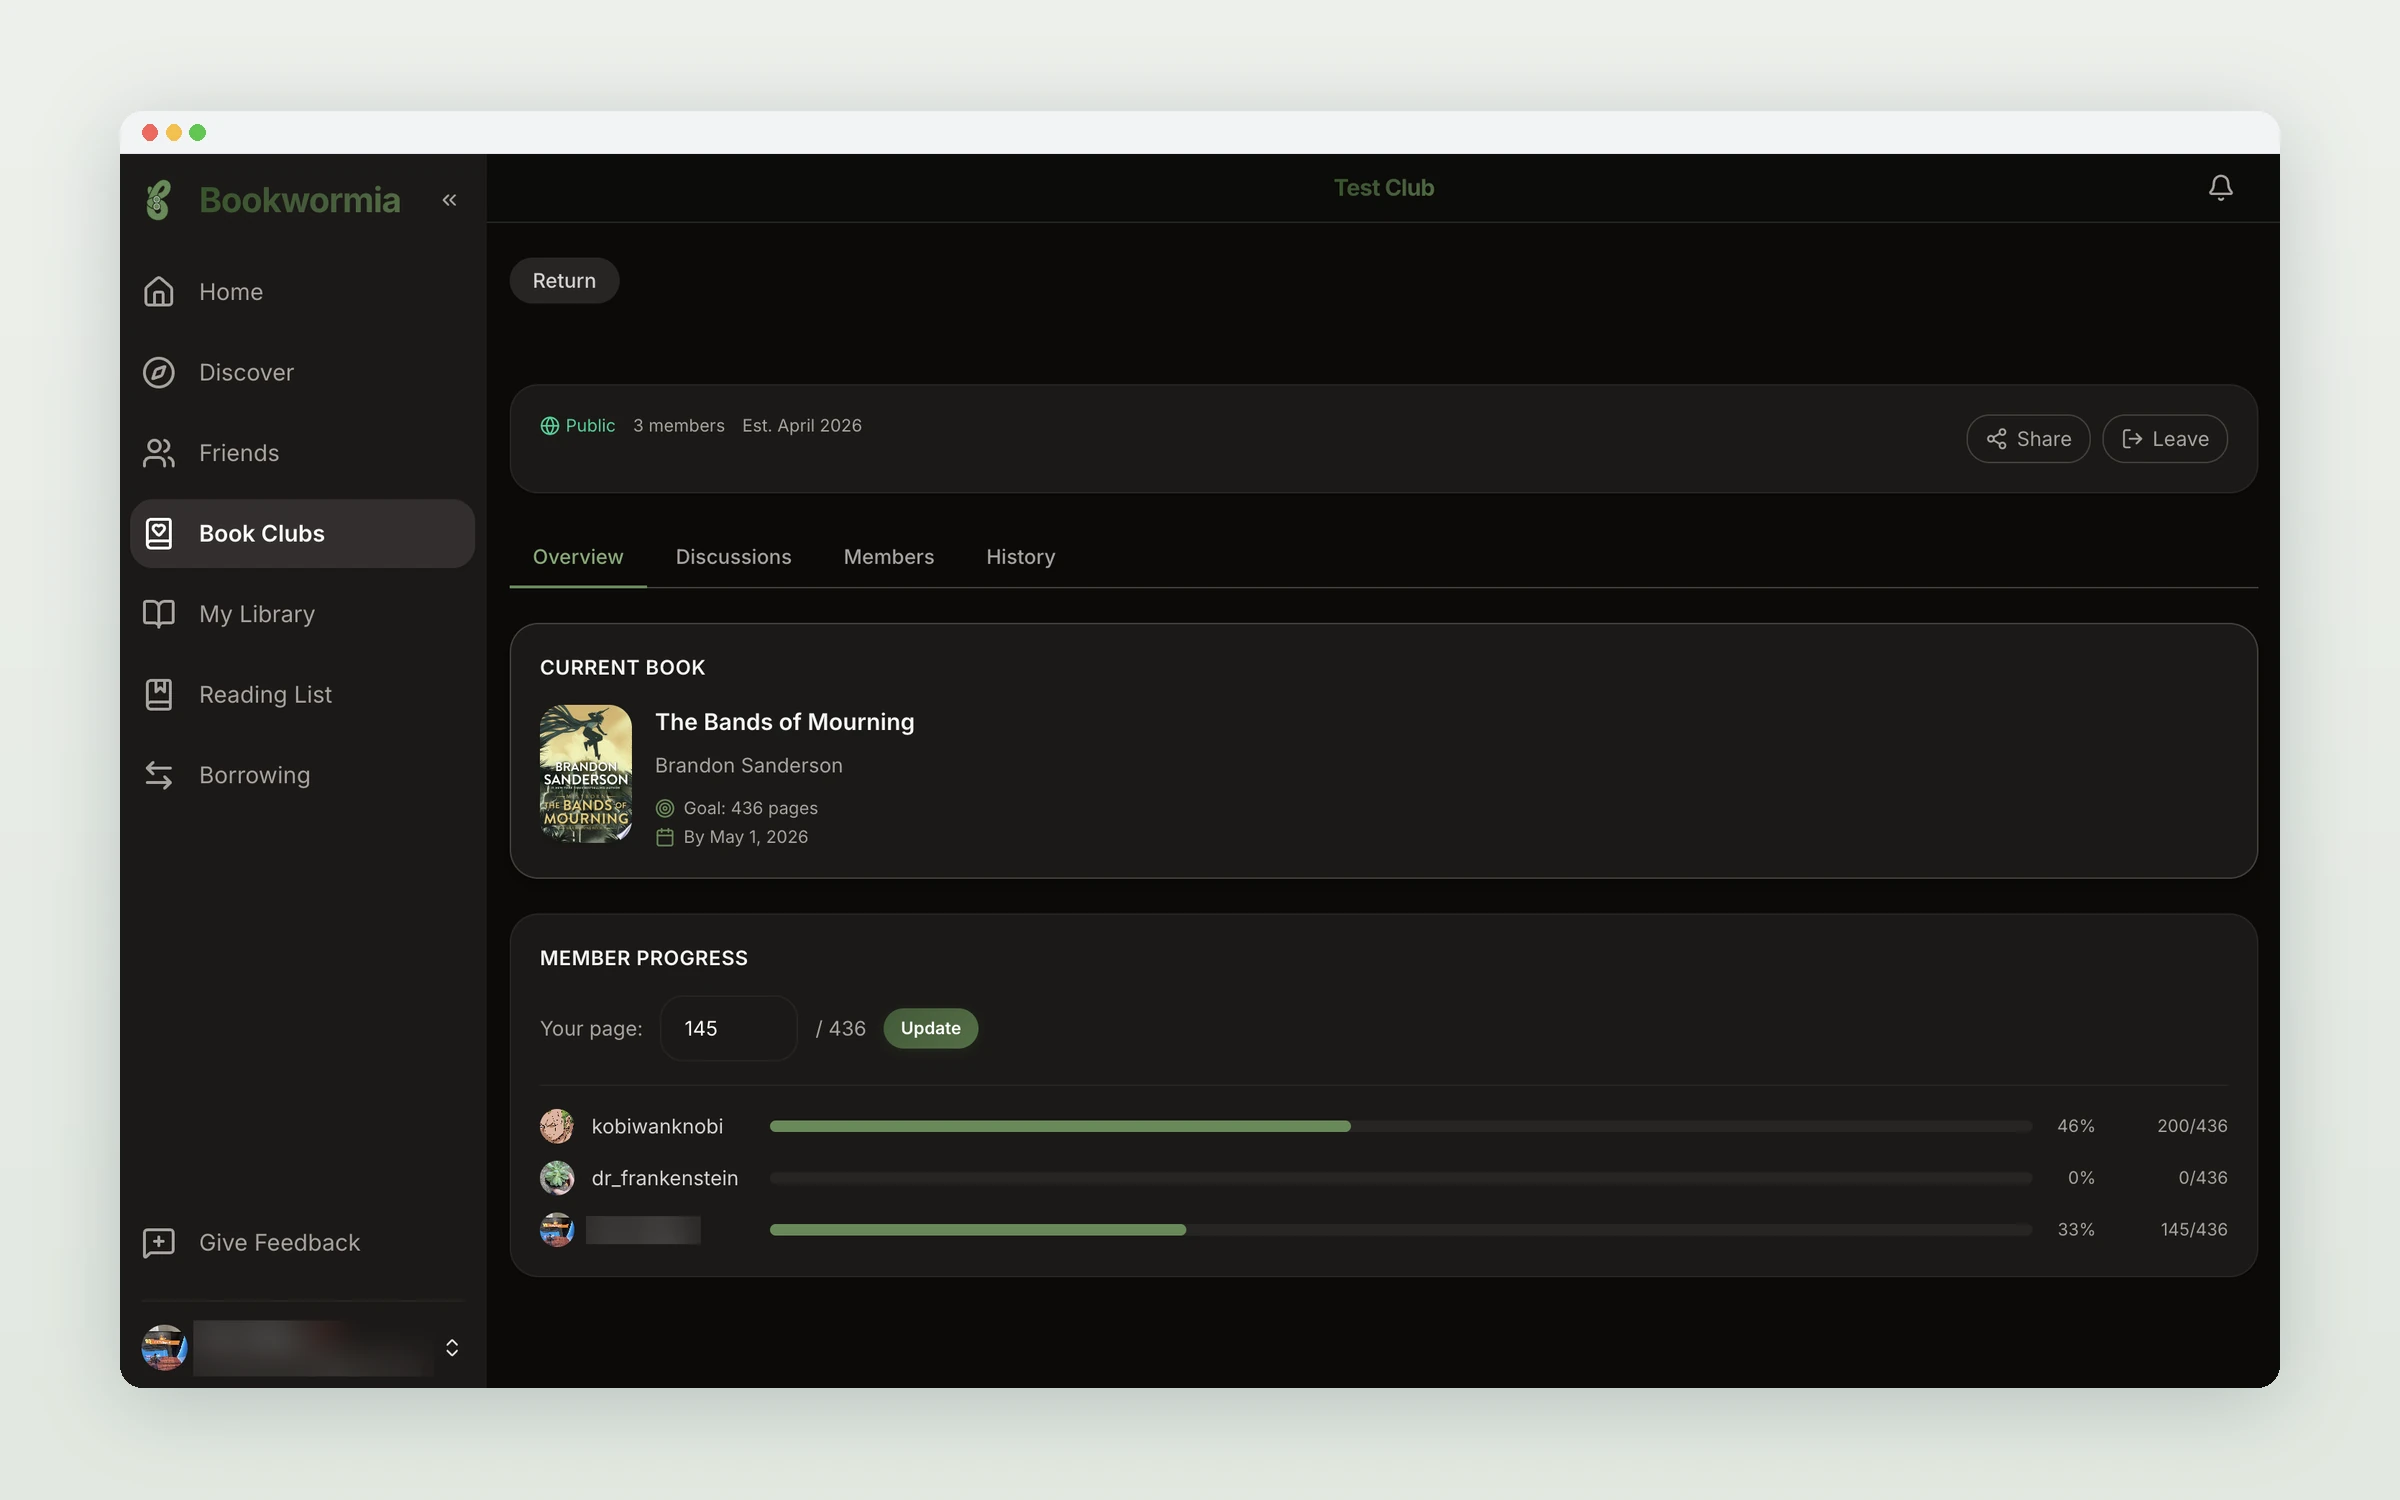Click the dr_frankenstein username
This screenshot has width=2400, height=1500.
coord(665,1178)
